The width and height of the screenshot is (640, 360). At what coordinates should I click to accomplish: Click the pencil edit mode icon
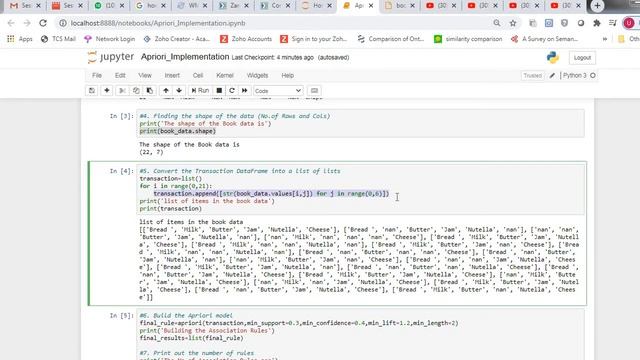pos(552,76)
